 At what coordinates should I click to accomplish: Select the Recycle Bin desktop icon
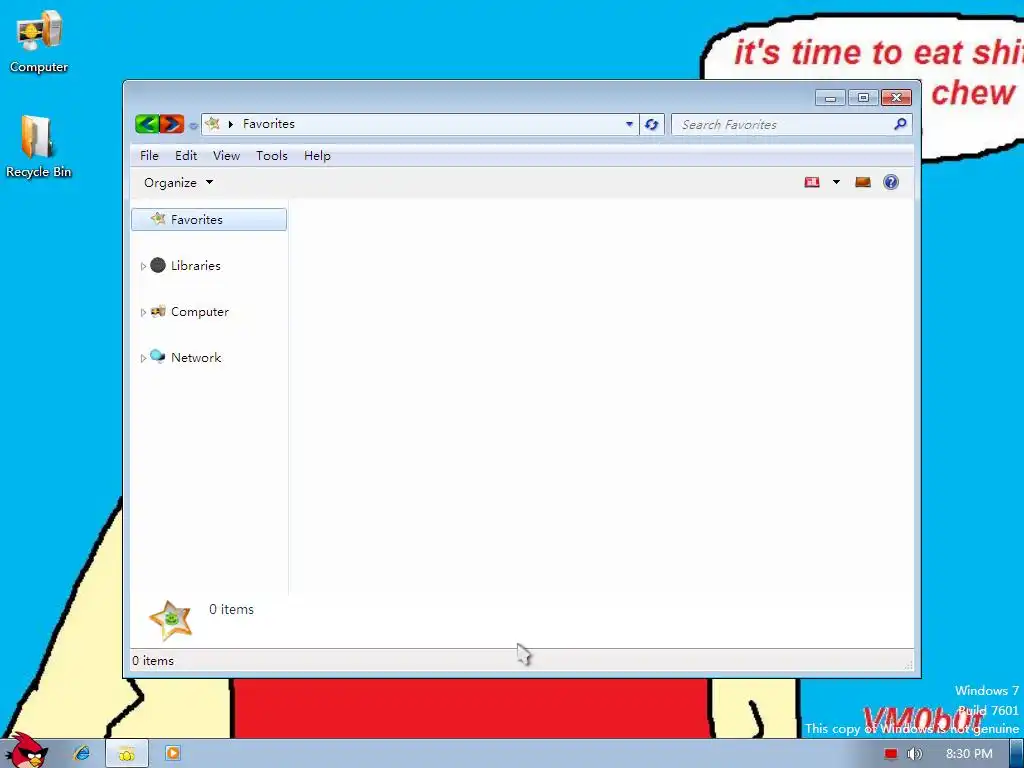pos(38,146)
